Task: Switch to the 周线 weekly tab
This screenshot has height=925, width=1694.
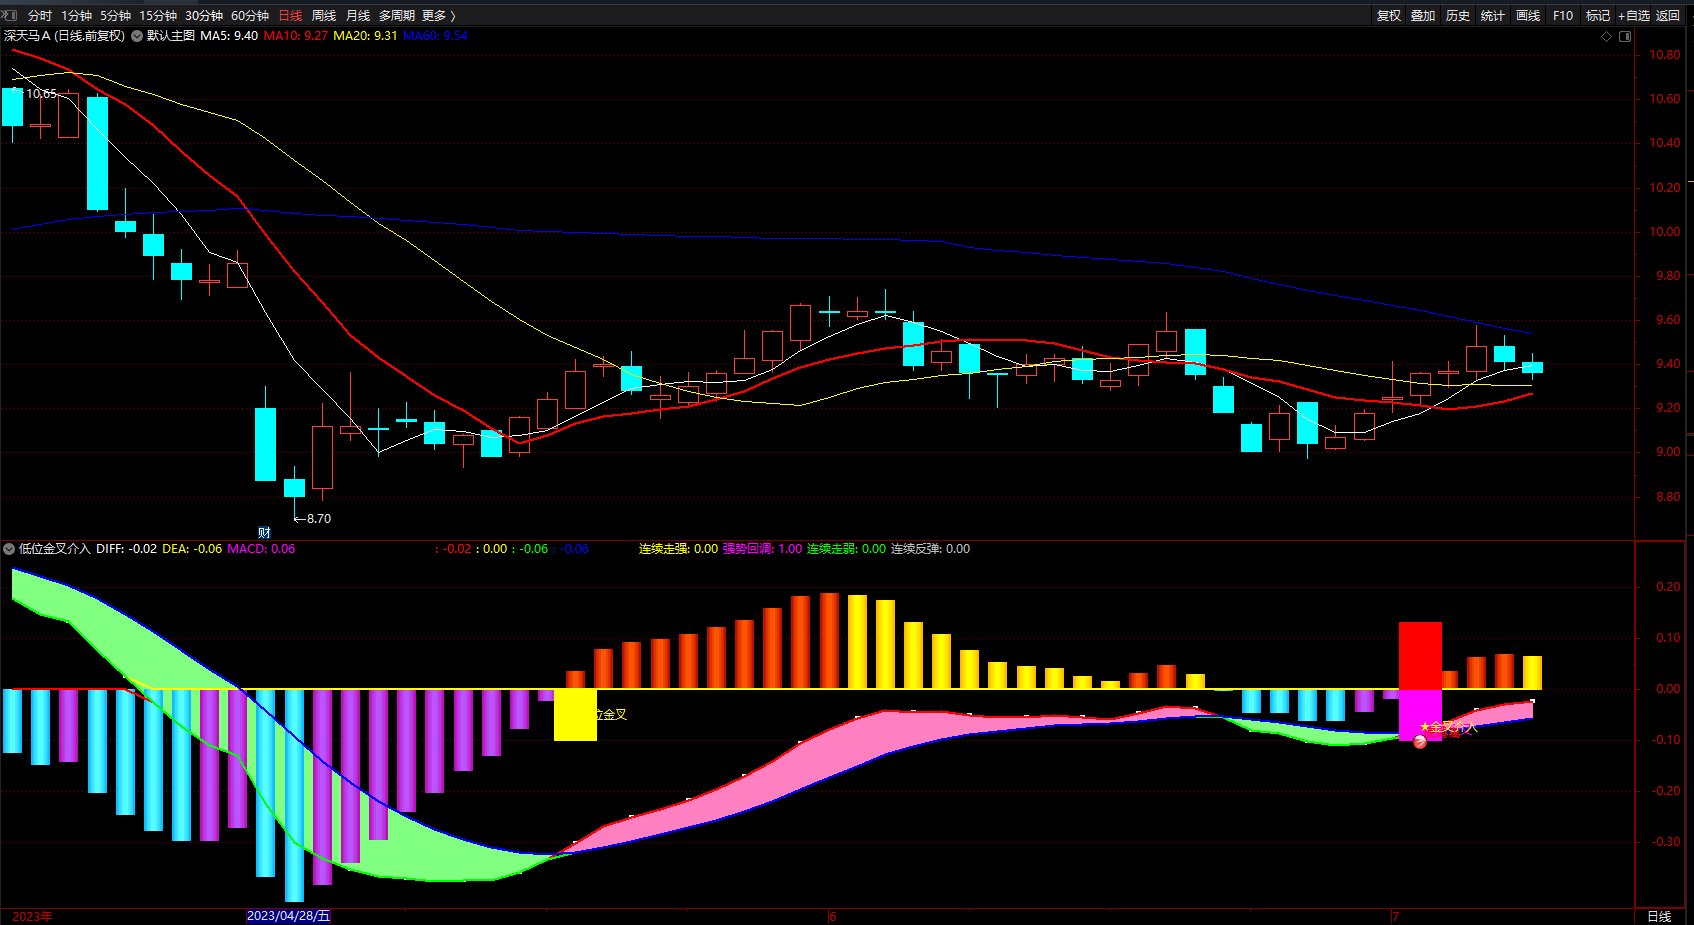Action: [x=324, y=15]
